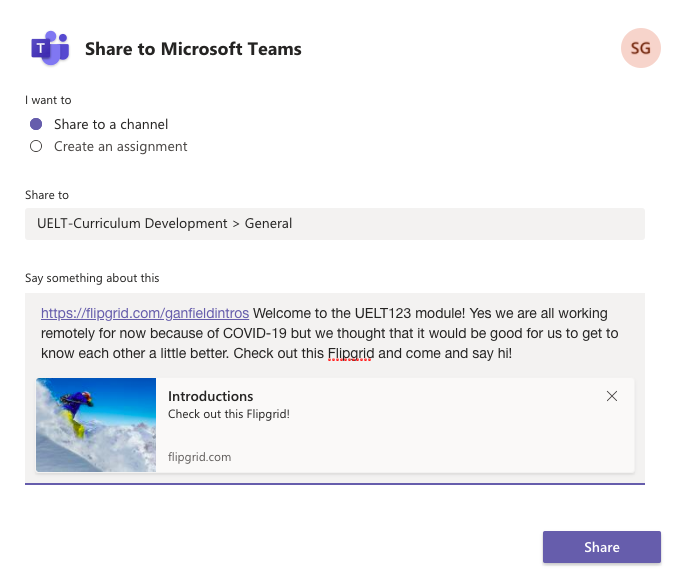Image resolution: width=679 pixels, height=582 pixels.
Task: Remove the Introductions link preview with X
Action: 612,396
